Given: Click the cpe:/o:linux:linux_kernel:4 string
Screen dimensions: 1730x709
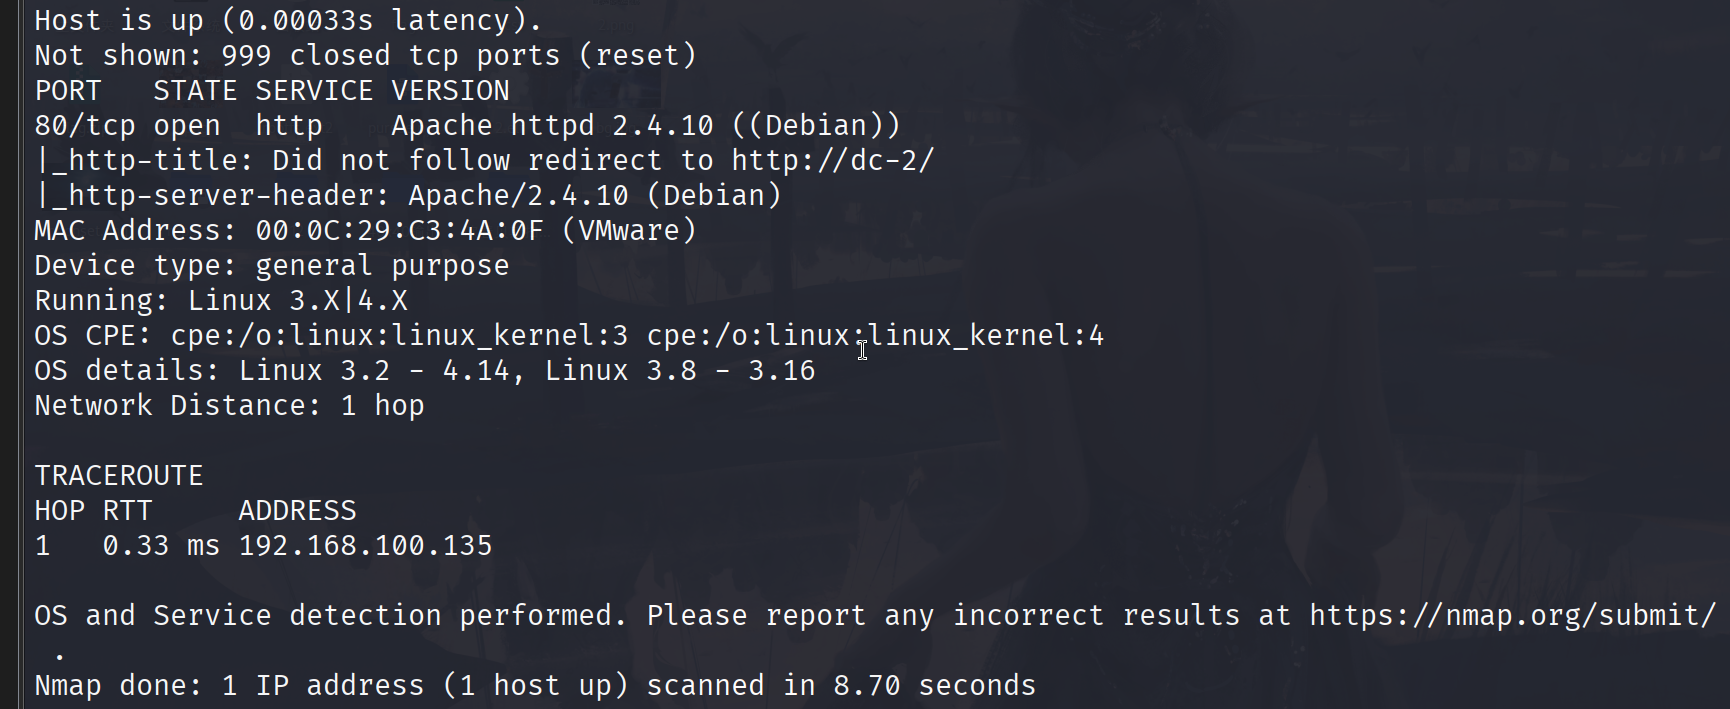Looking at the screenshot, I should click(x=875, y=335).
